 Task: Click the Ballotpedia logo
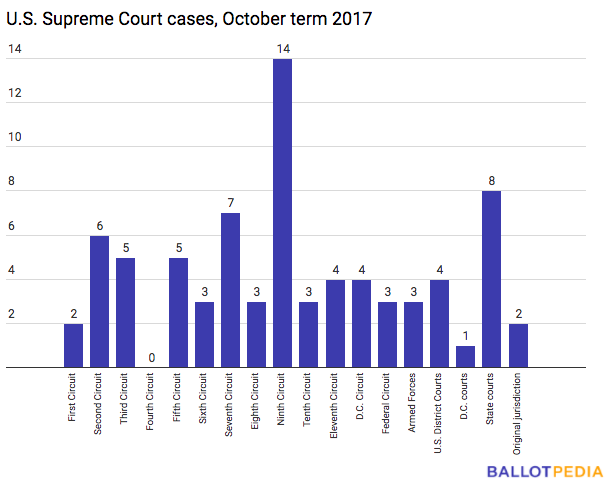(545, 472)
